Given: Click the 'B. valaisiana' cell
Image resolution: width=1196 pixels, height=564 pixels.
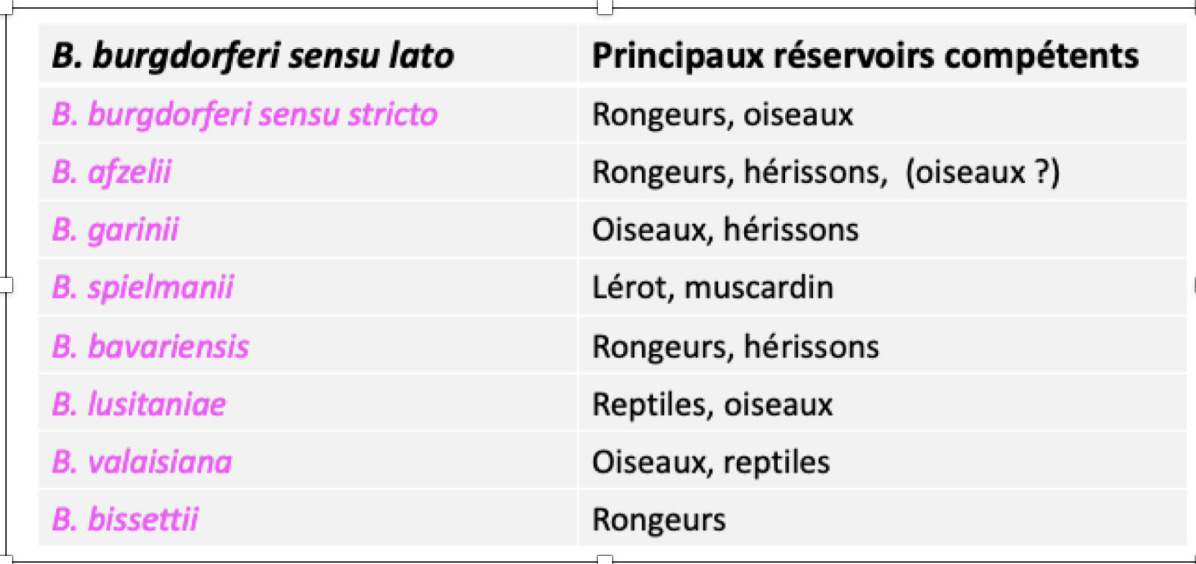Looking at the screenshot, I should point(308,461).
